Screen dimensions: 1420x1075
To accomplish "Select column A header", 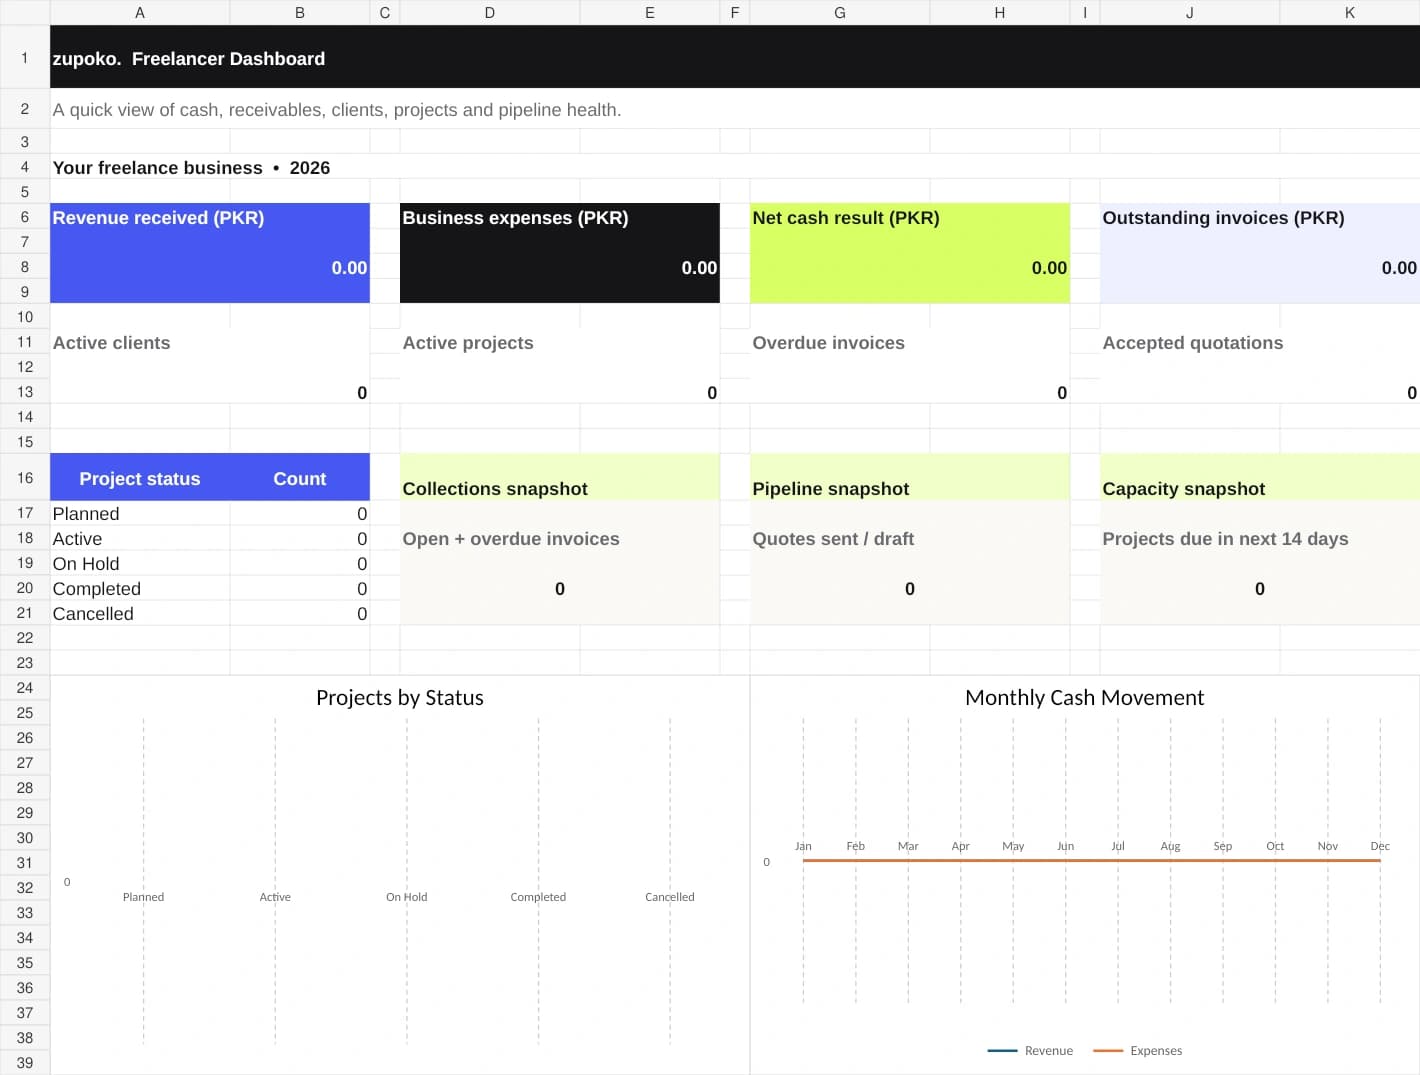I will point(140,13).
